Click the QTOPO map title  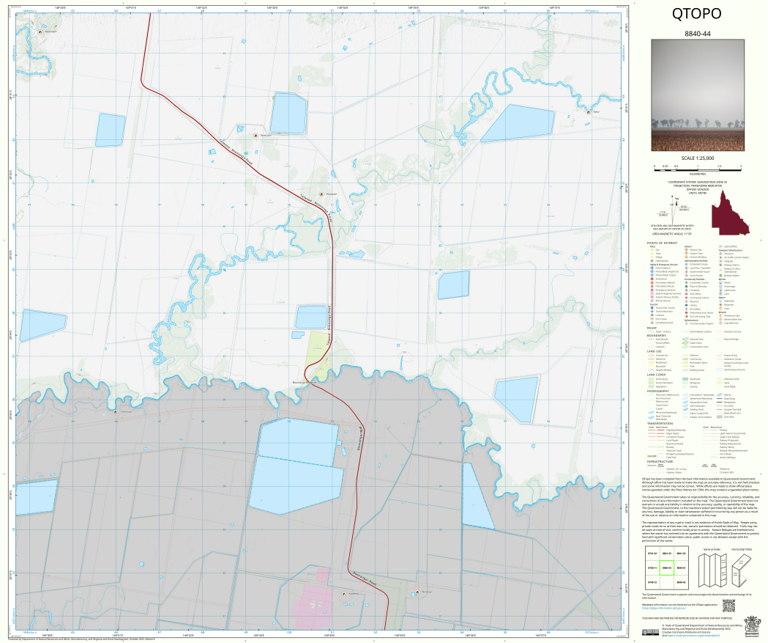(696, 14)
